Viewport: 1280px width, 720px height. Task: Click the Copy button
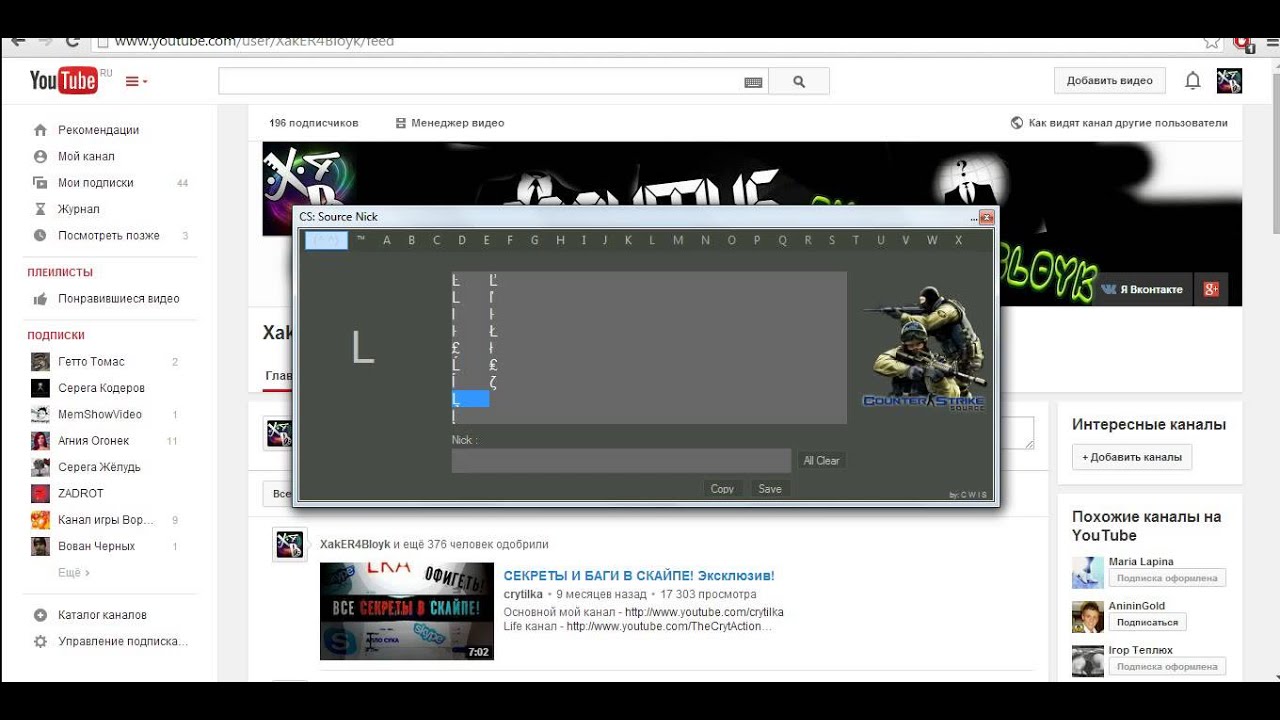tap(722, 489)
